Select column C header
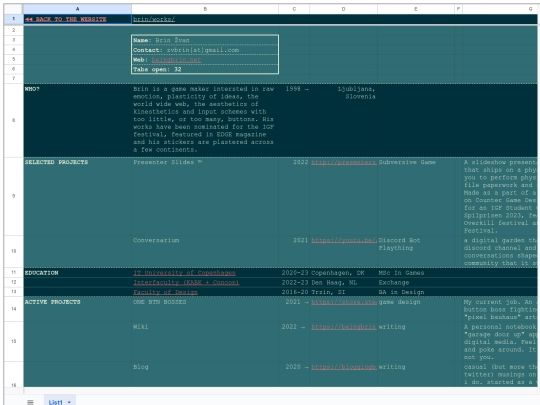Viewport: 540px width, 405px height. click(294, 9)
